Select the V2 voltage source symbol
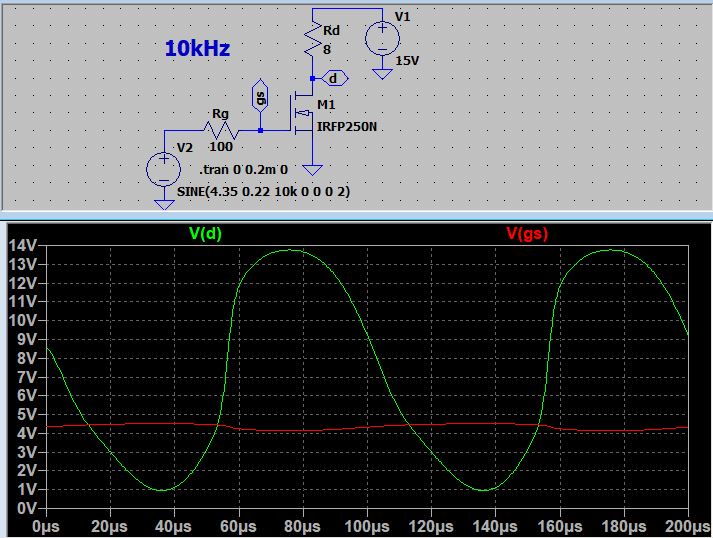 pos(164,169)
